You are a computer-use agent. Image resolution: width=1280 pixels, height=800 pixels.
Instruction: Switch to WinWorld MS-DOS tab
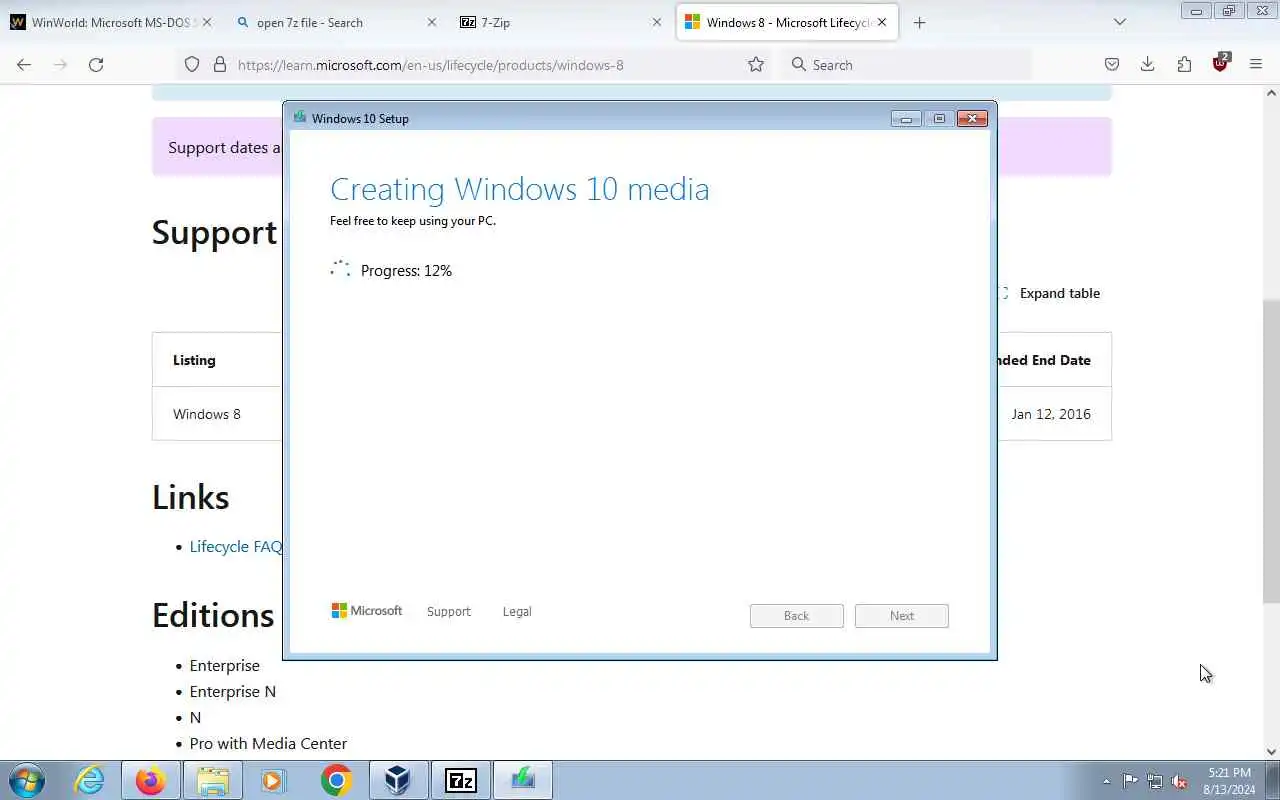(x=111, y=22)
